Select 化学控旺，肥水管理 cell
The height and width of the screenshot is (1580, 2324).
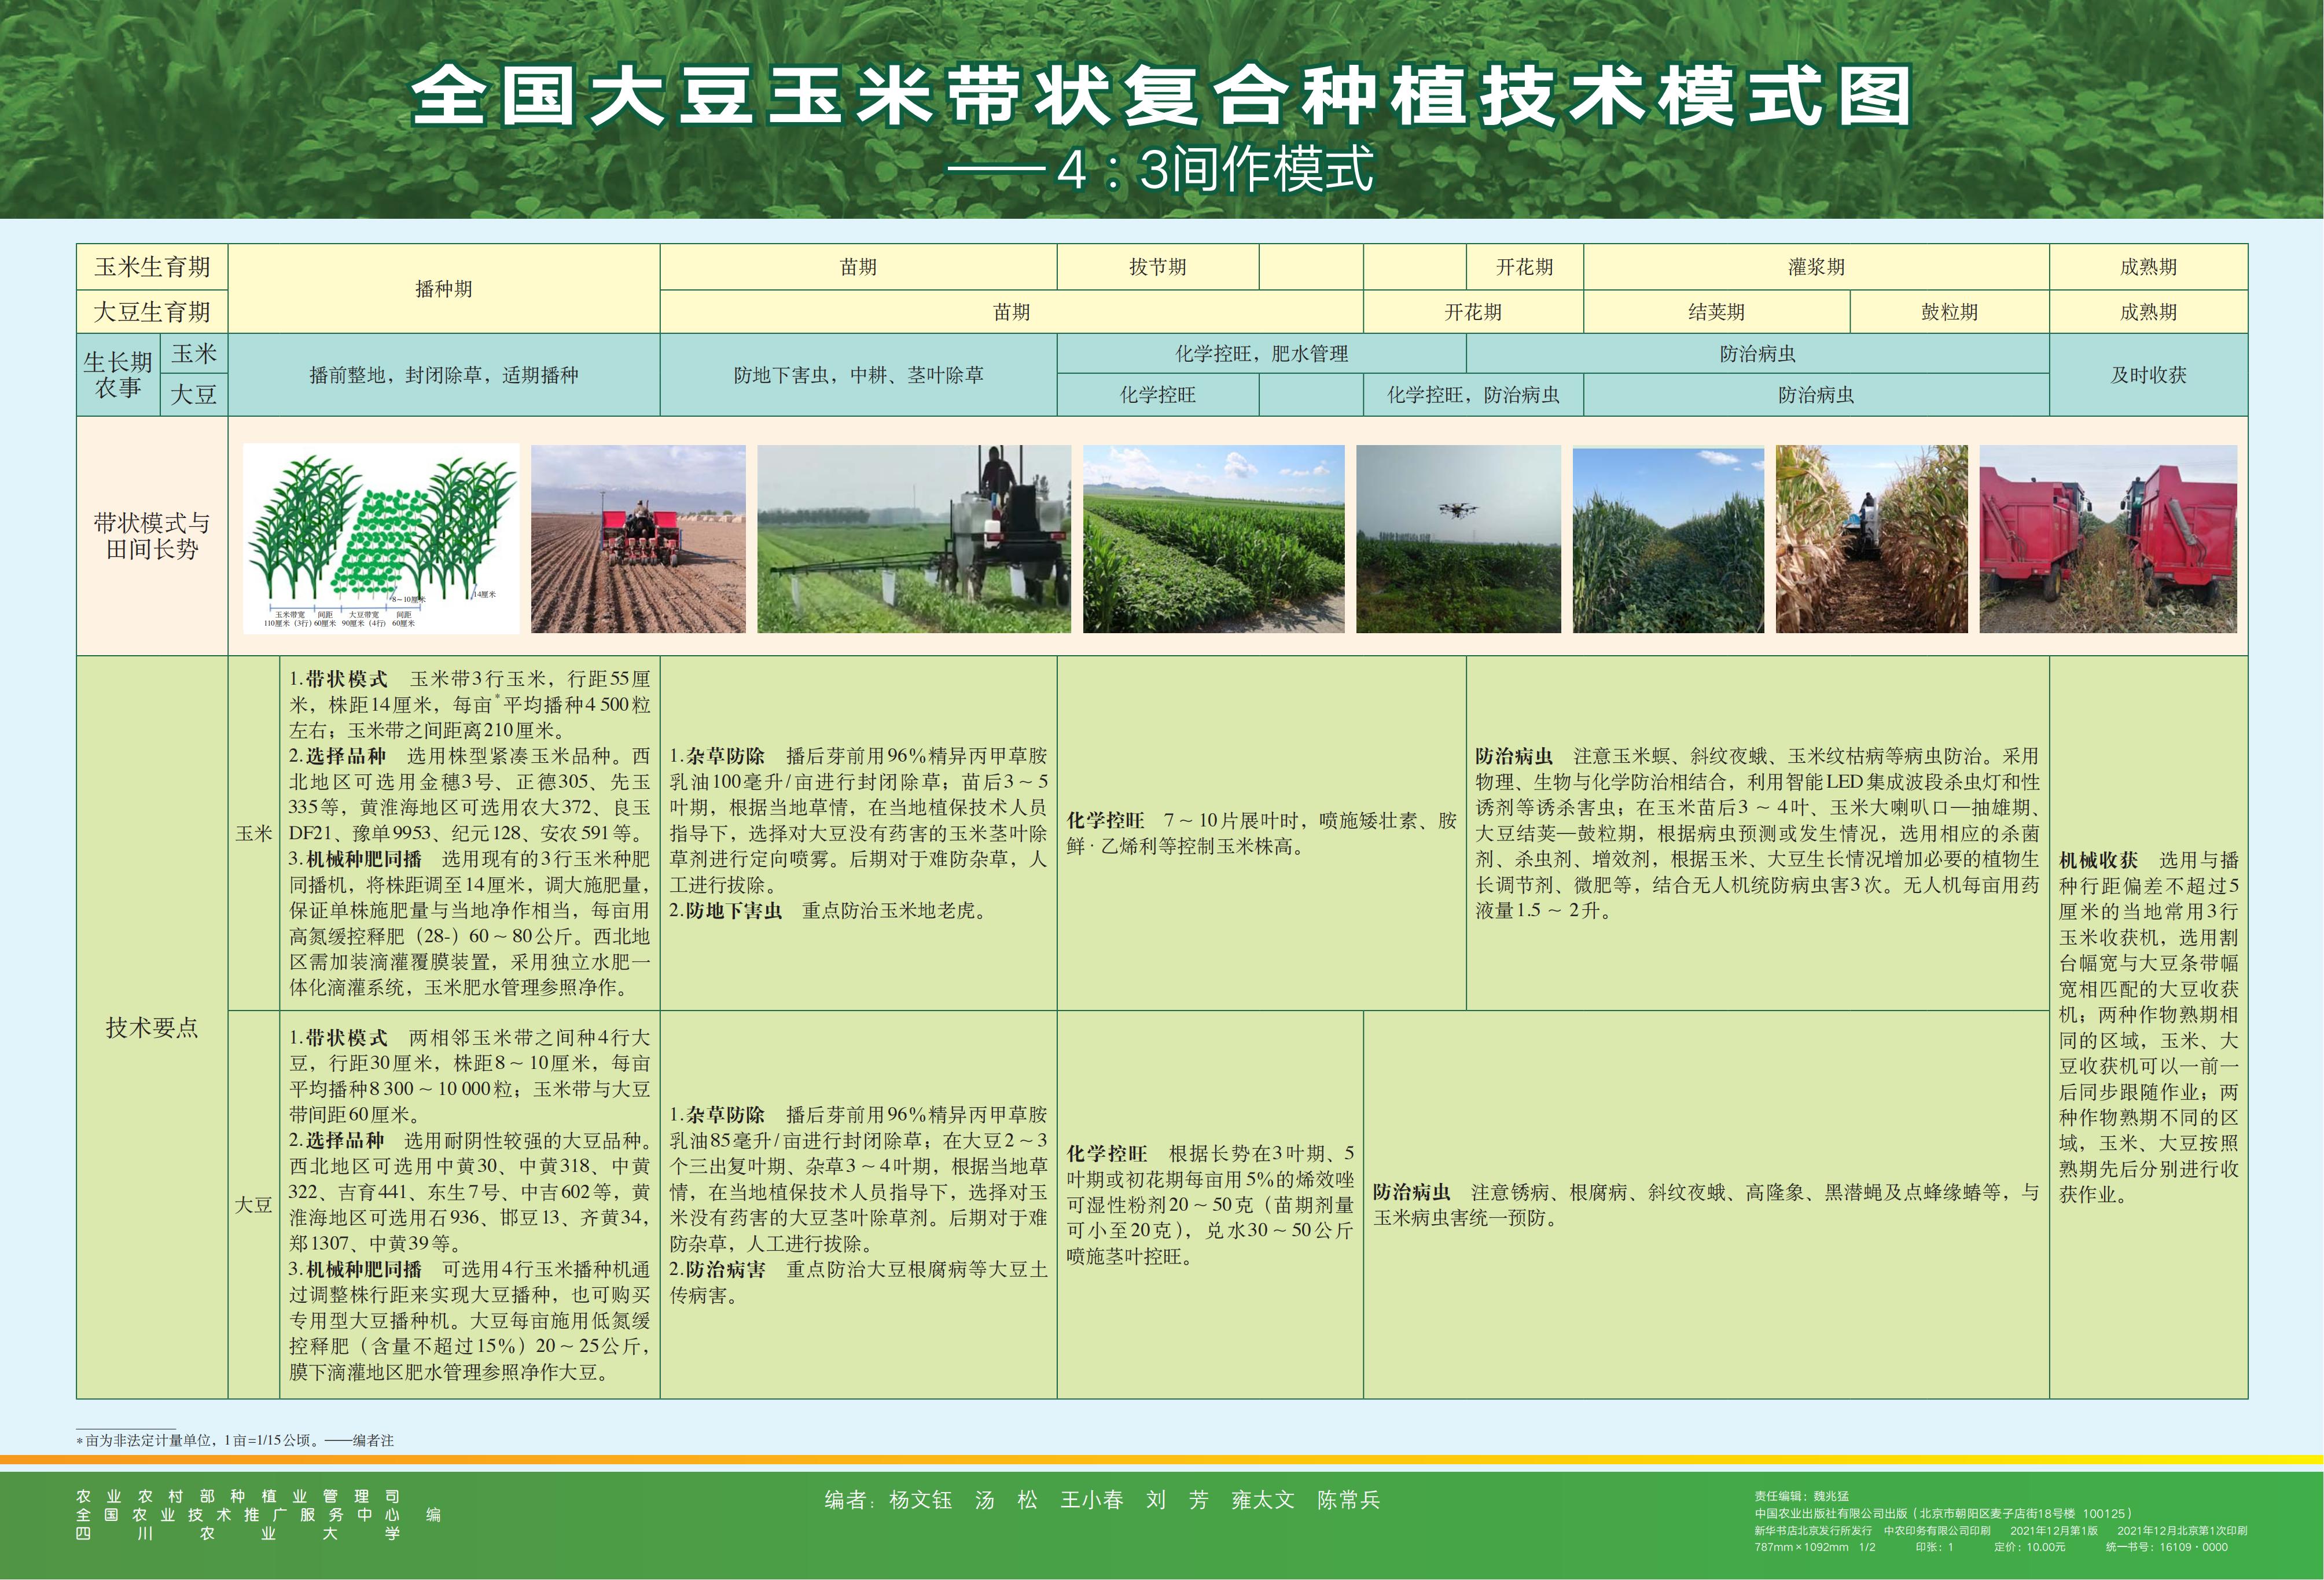coord(1262,354)
